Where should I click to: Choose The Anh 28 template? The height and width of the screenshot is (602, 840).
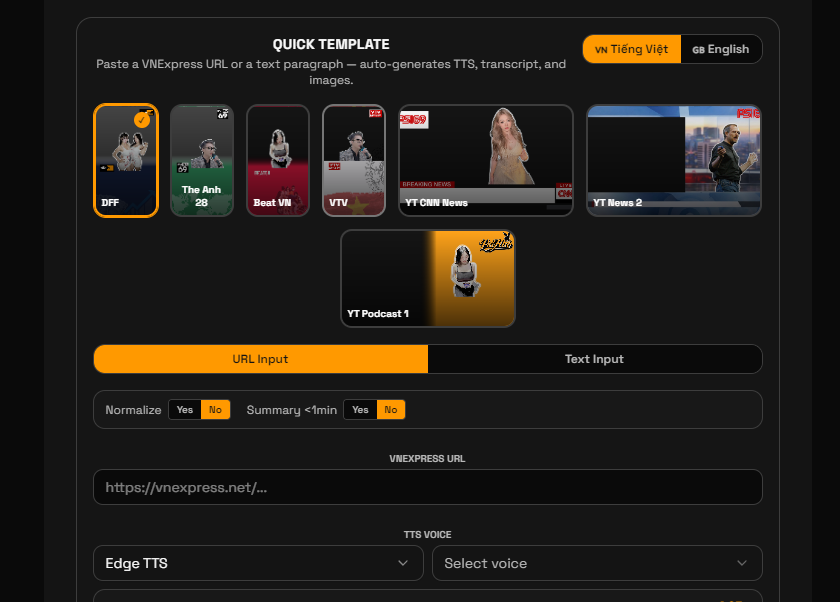click(202, 161)
